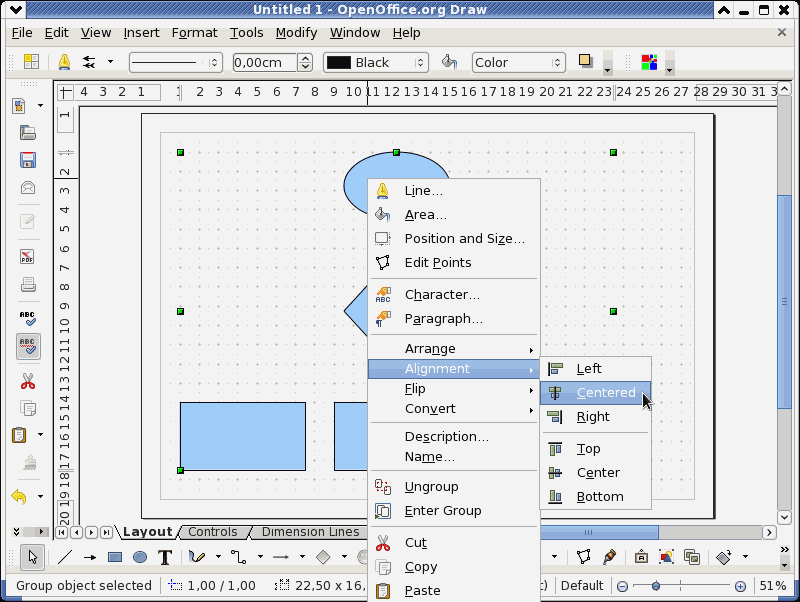Click the Available colors swatch icon
The height and width of the screenshot is (602, 800).
click(x=649, y=62)
